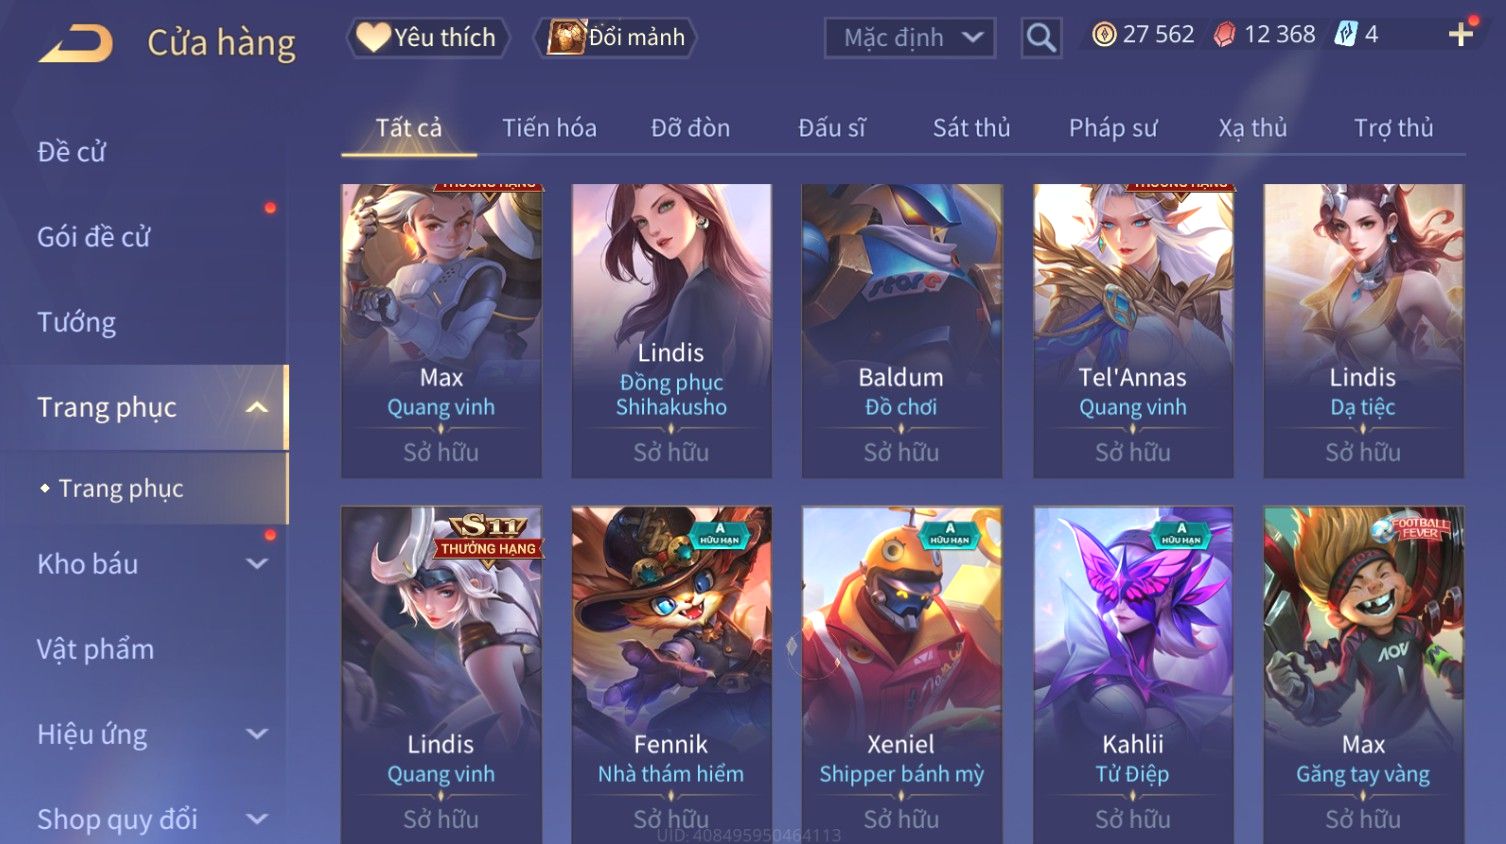Tap the blue voucher ticket icon
The width and height of the screenshot is (1506, 844).
pos(1346,35)
